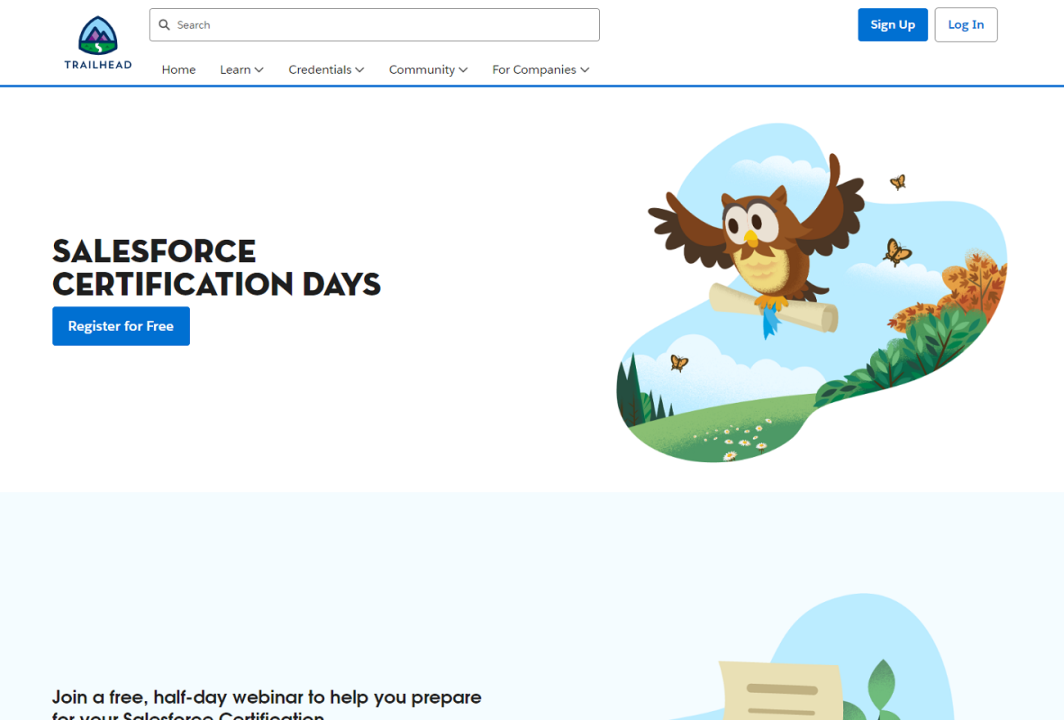This screenshot has height=720, width=1064.
Task: Click the Register for Free button
Action: pos(120,325)
